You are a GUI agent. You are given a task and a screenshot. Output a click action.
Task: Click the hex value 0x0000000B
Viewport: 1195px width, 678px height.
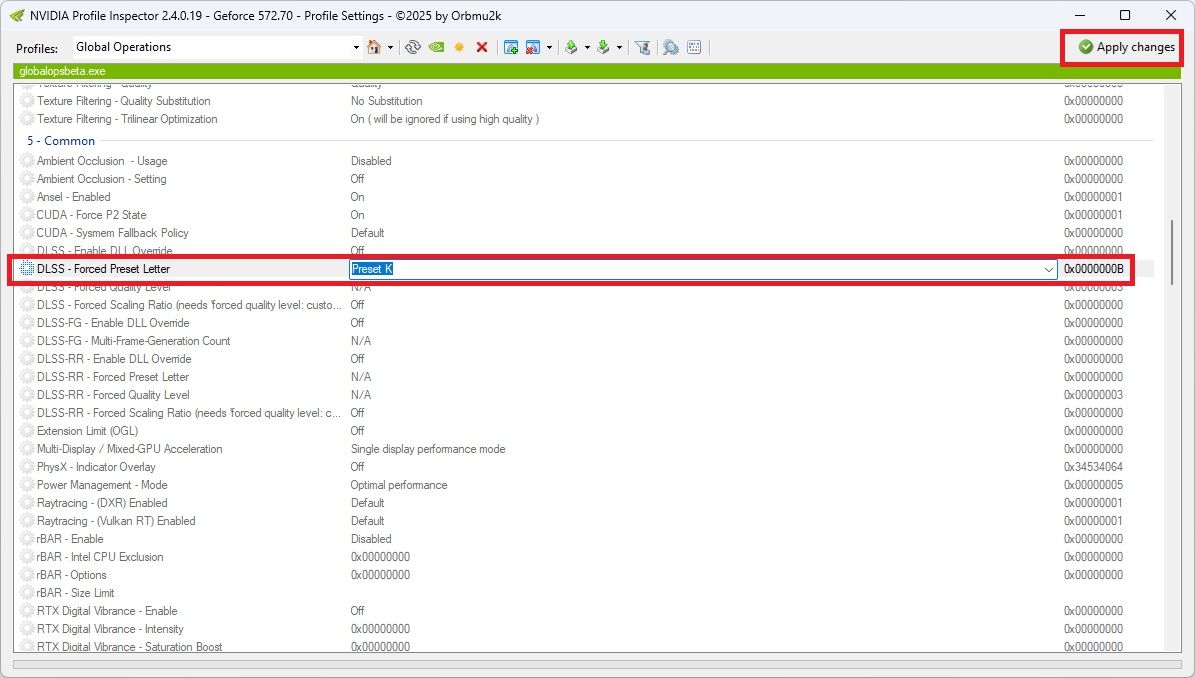(1094, 269)
